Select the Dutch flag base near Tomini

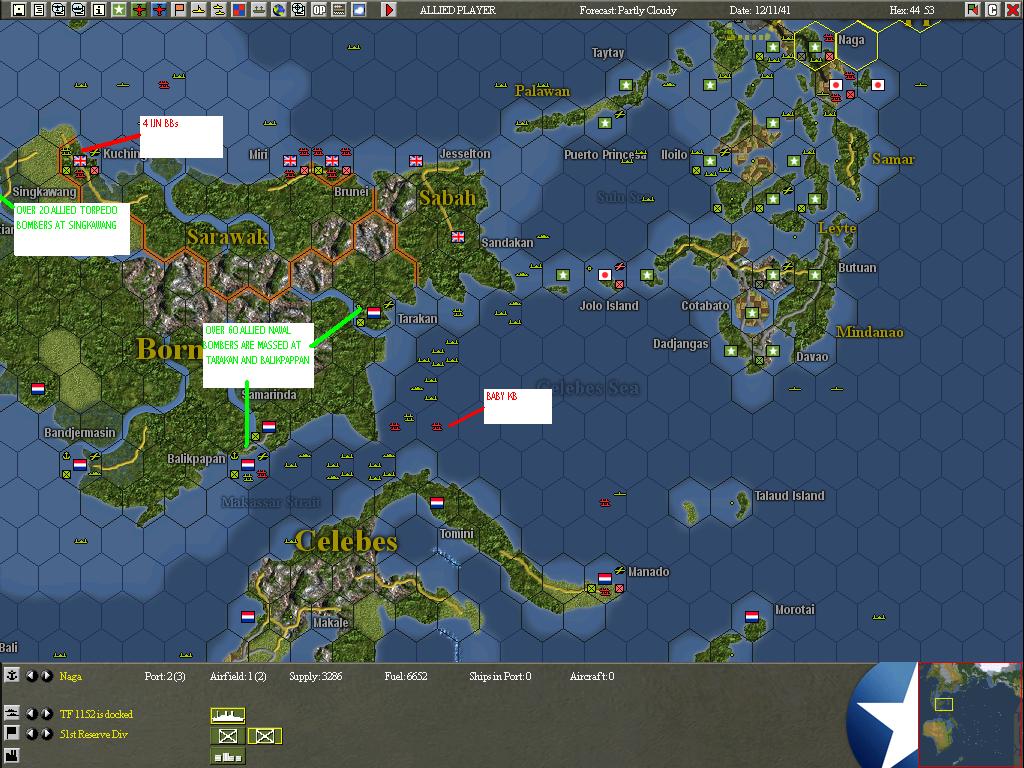click(437, 503)
